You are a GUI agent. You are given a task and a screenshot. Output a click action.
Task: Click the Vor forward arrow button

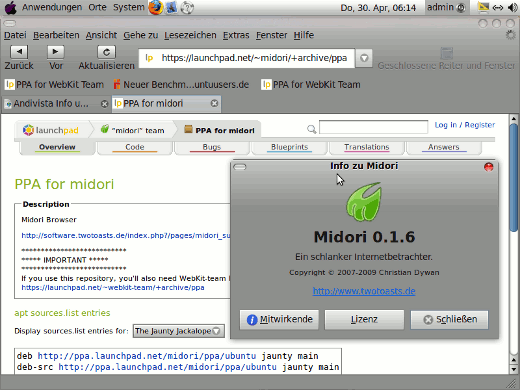tap(55, 52)
